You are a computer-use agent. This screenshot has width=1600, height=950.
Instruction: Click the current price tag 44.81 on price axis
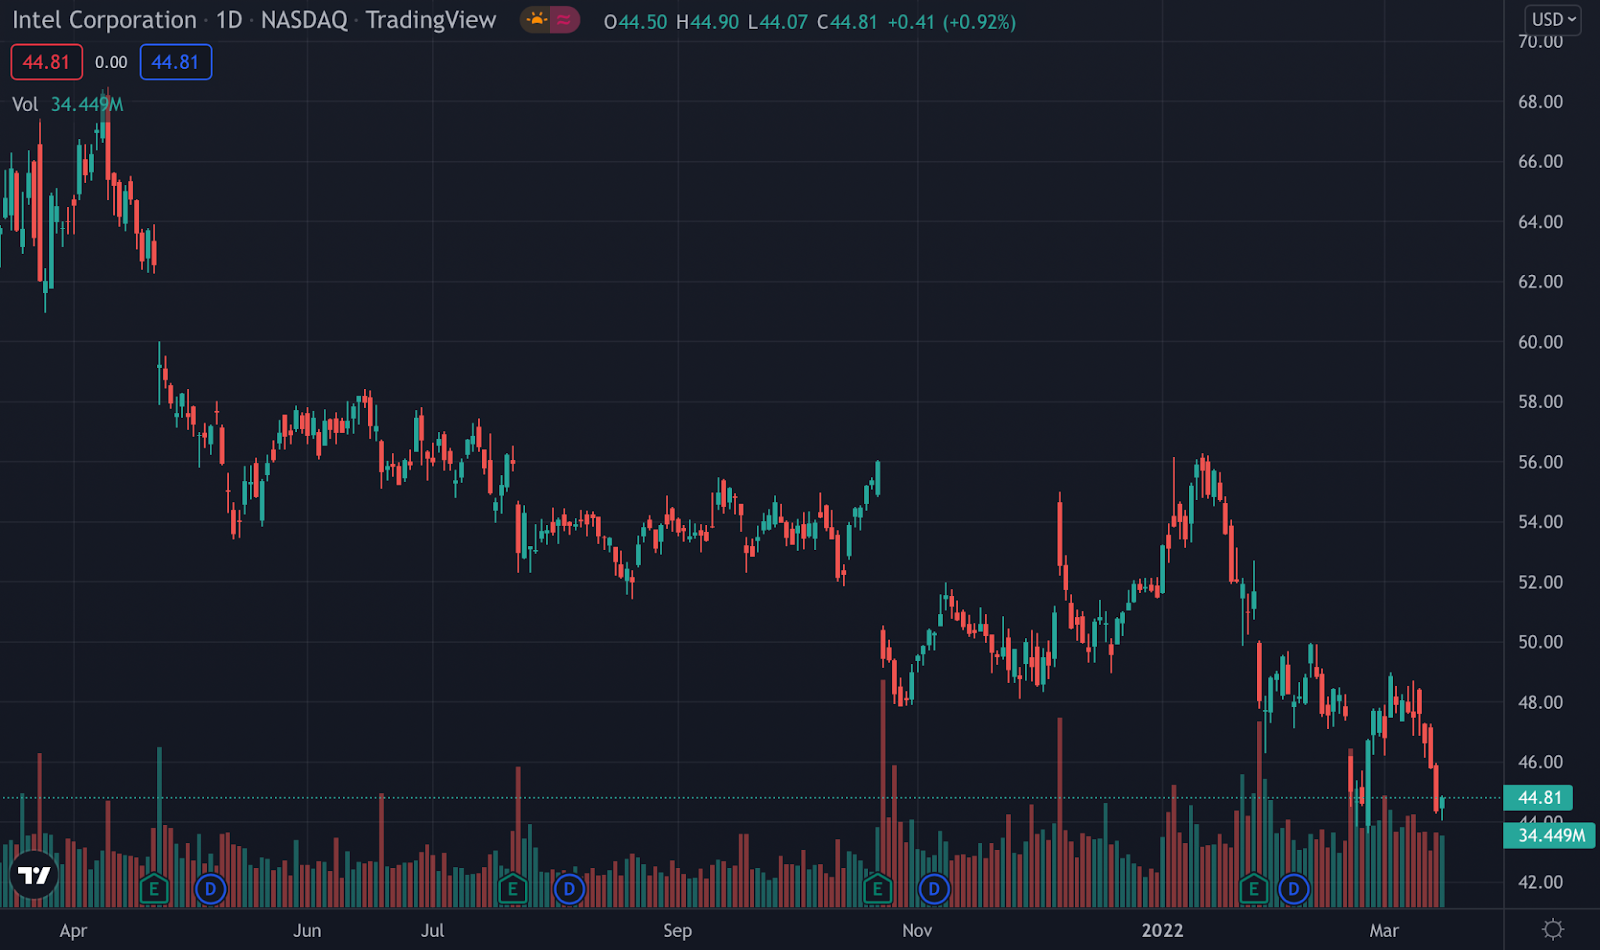click(x=1539, y=798)
